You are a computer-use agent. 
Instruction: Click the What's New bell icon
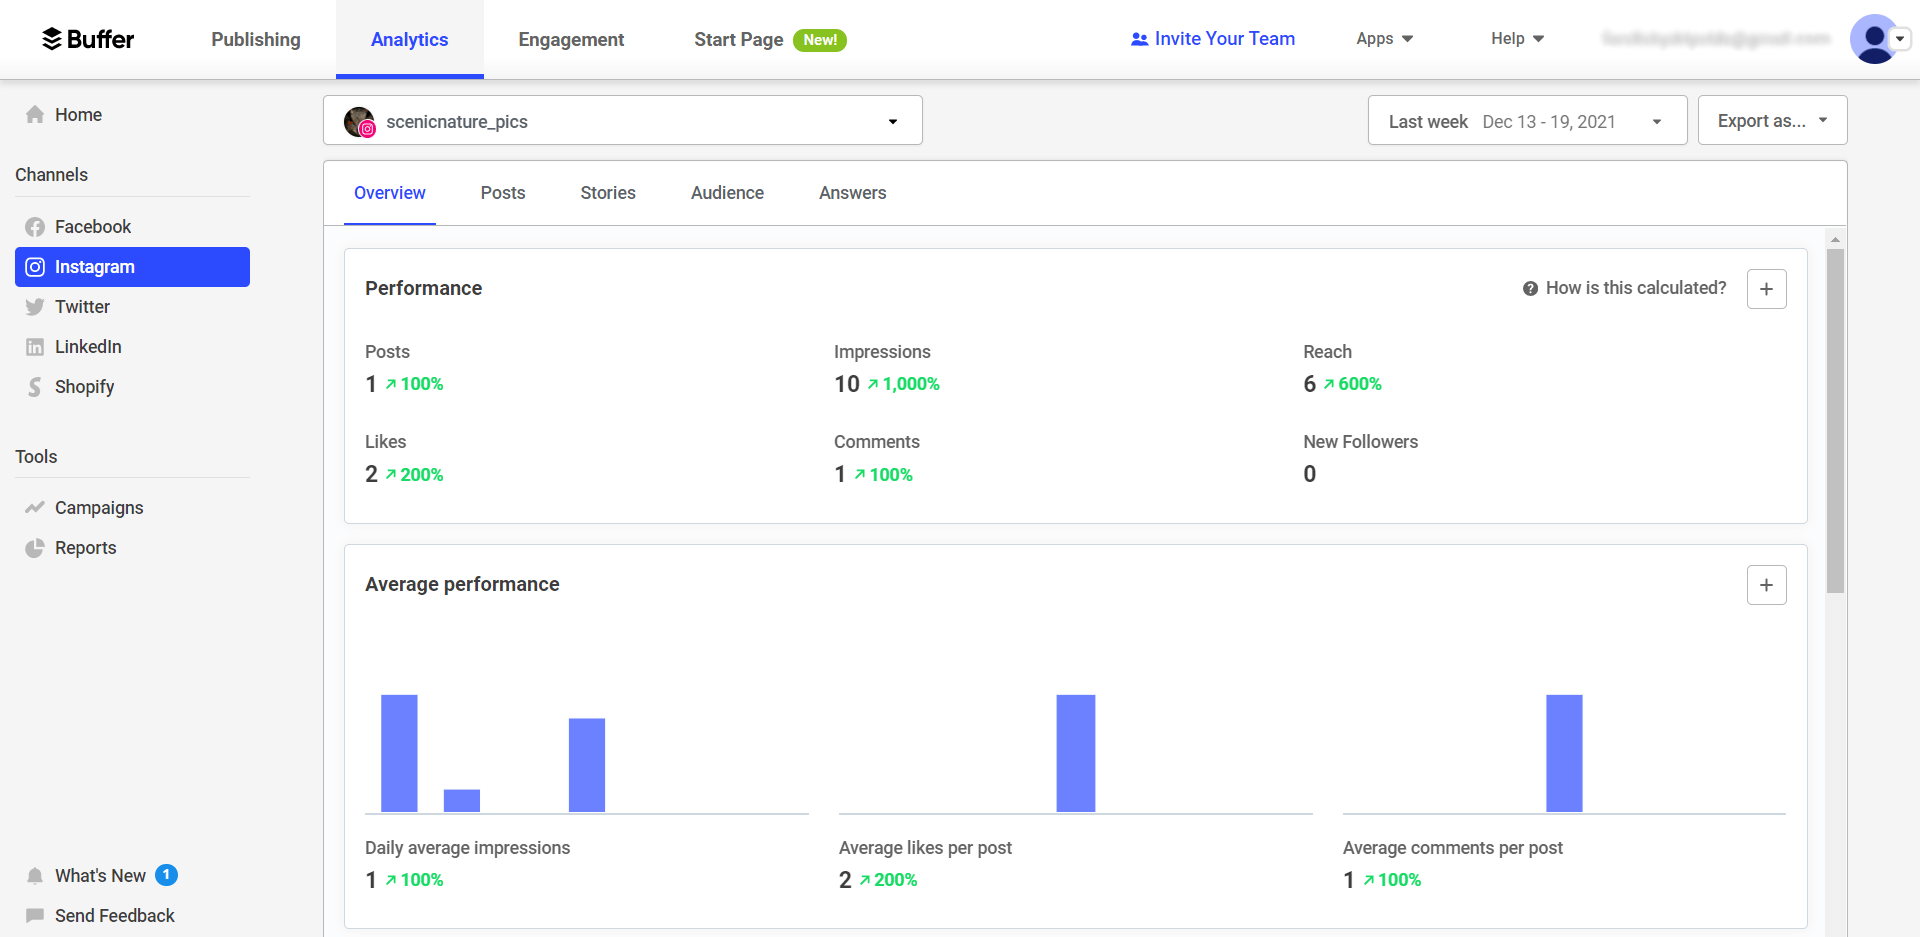pos(35,876)
